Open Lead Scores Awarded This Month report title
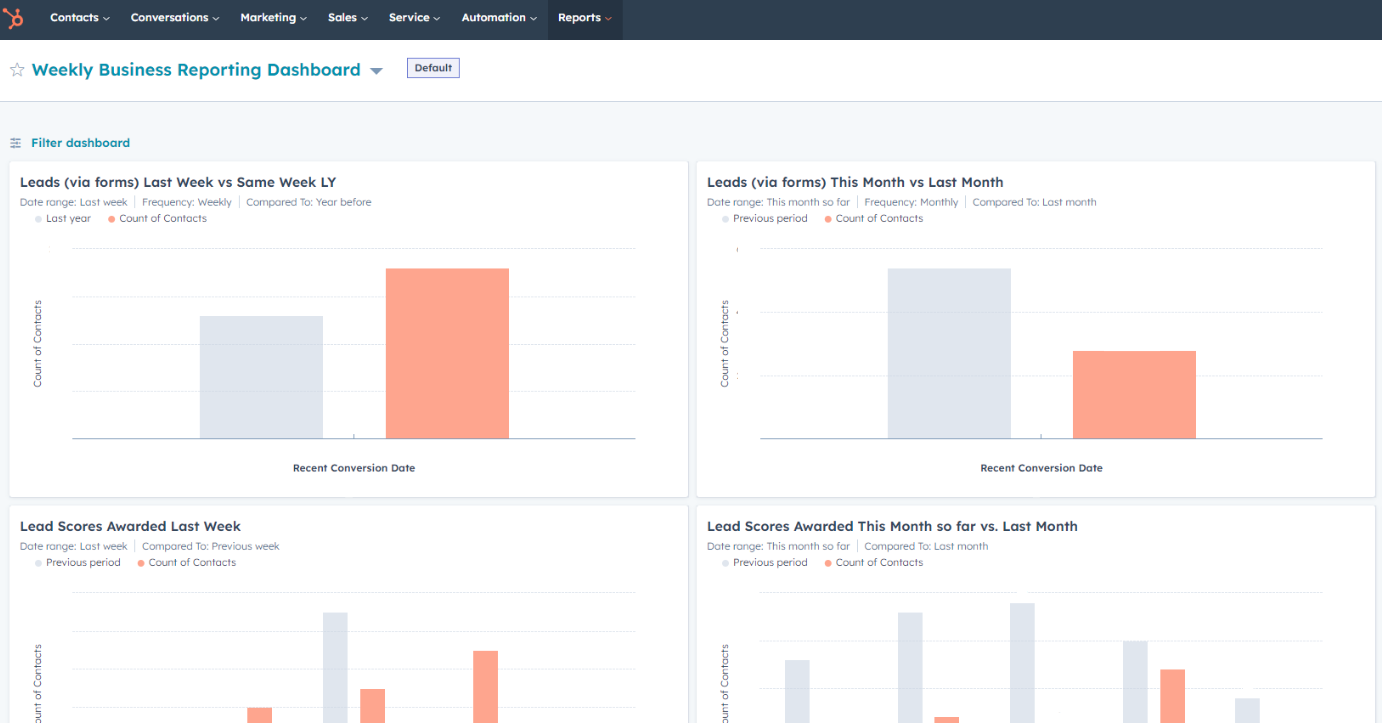The image size is (1382, 723). pyautogui.click(x=892, y=526)
